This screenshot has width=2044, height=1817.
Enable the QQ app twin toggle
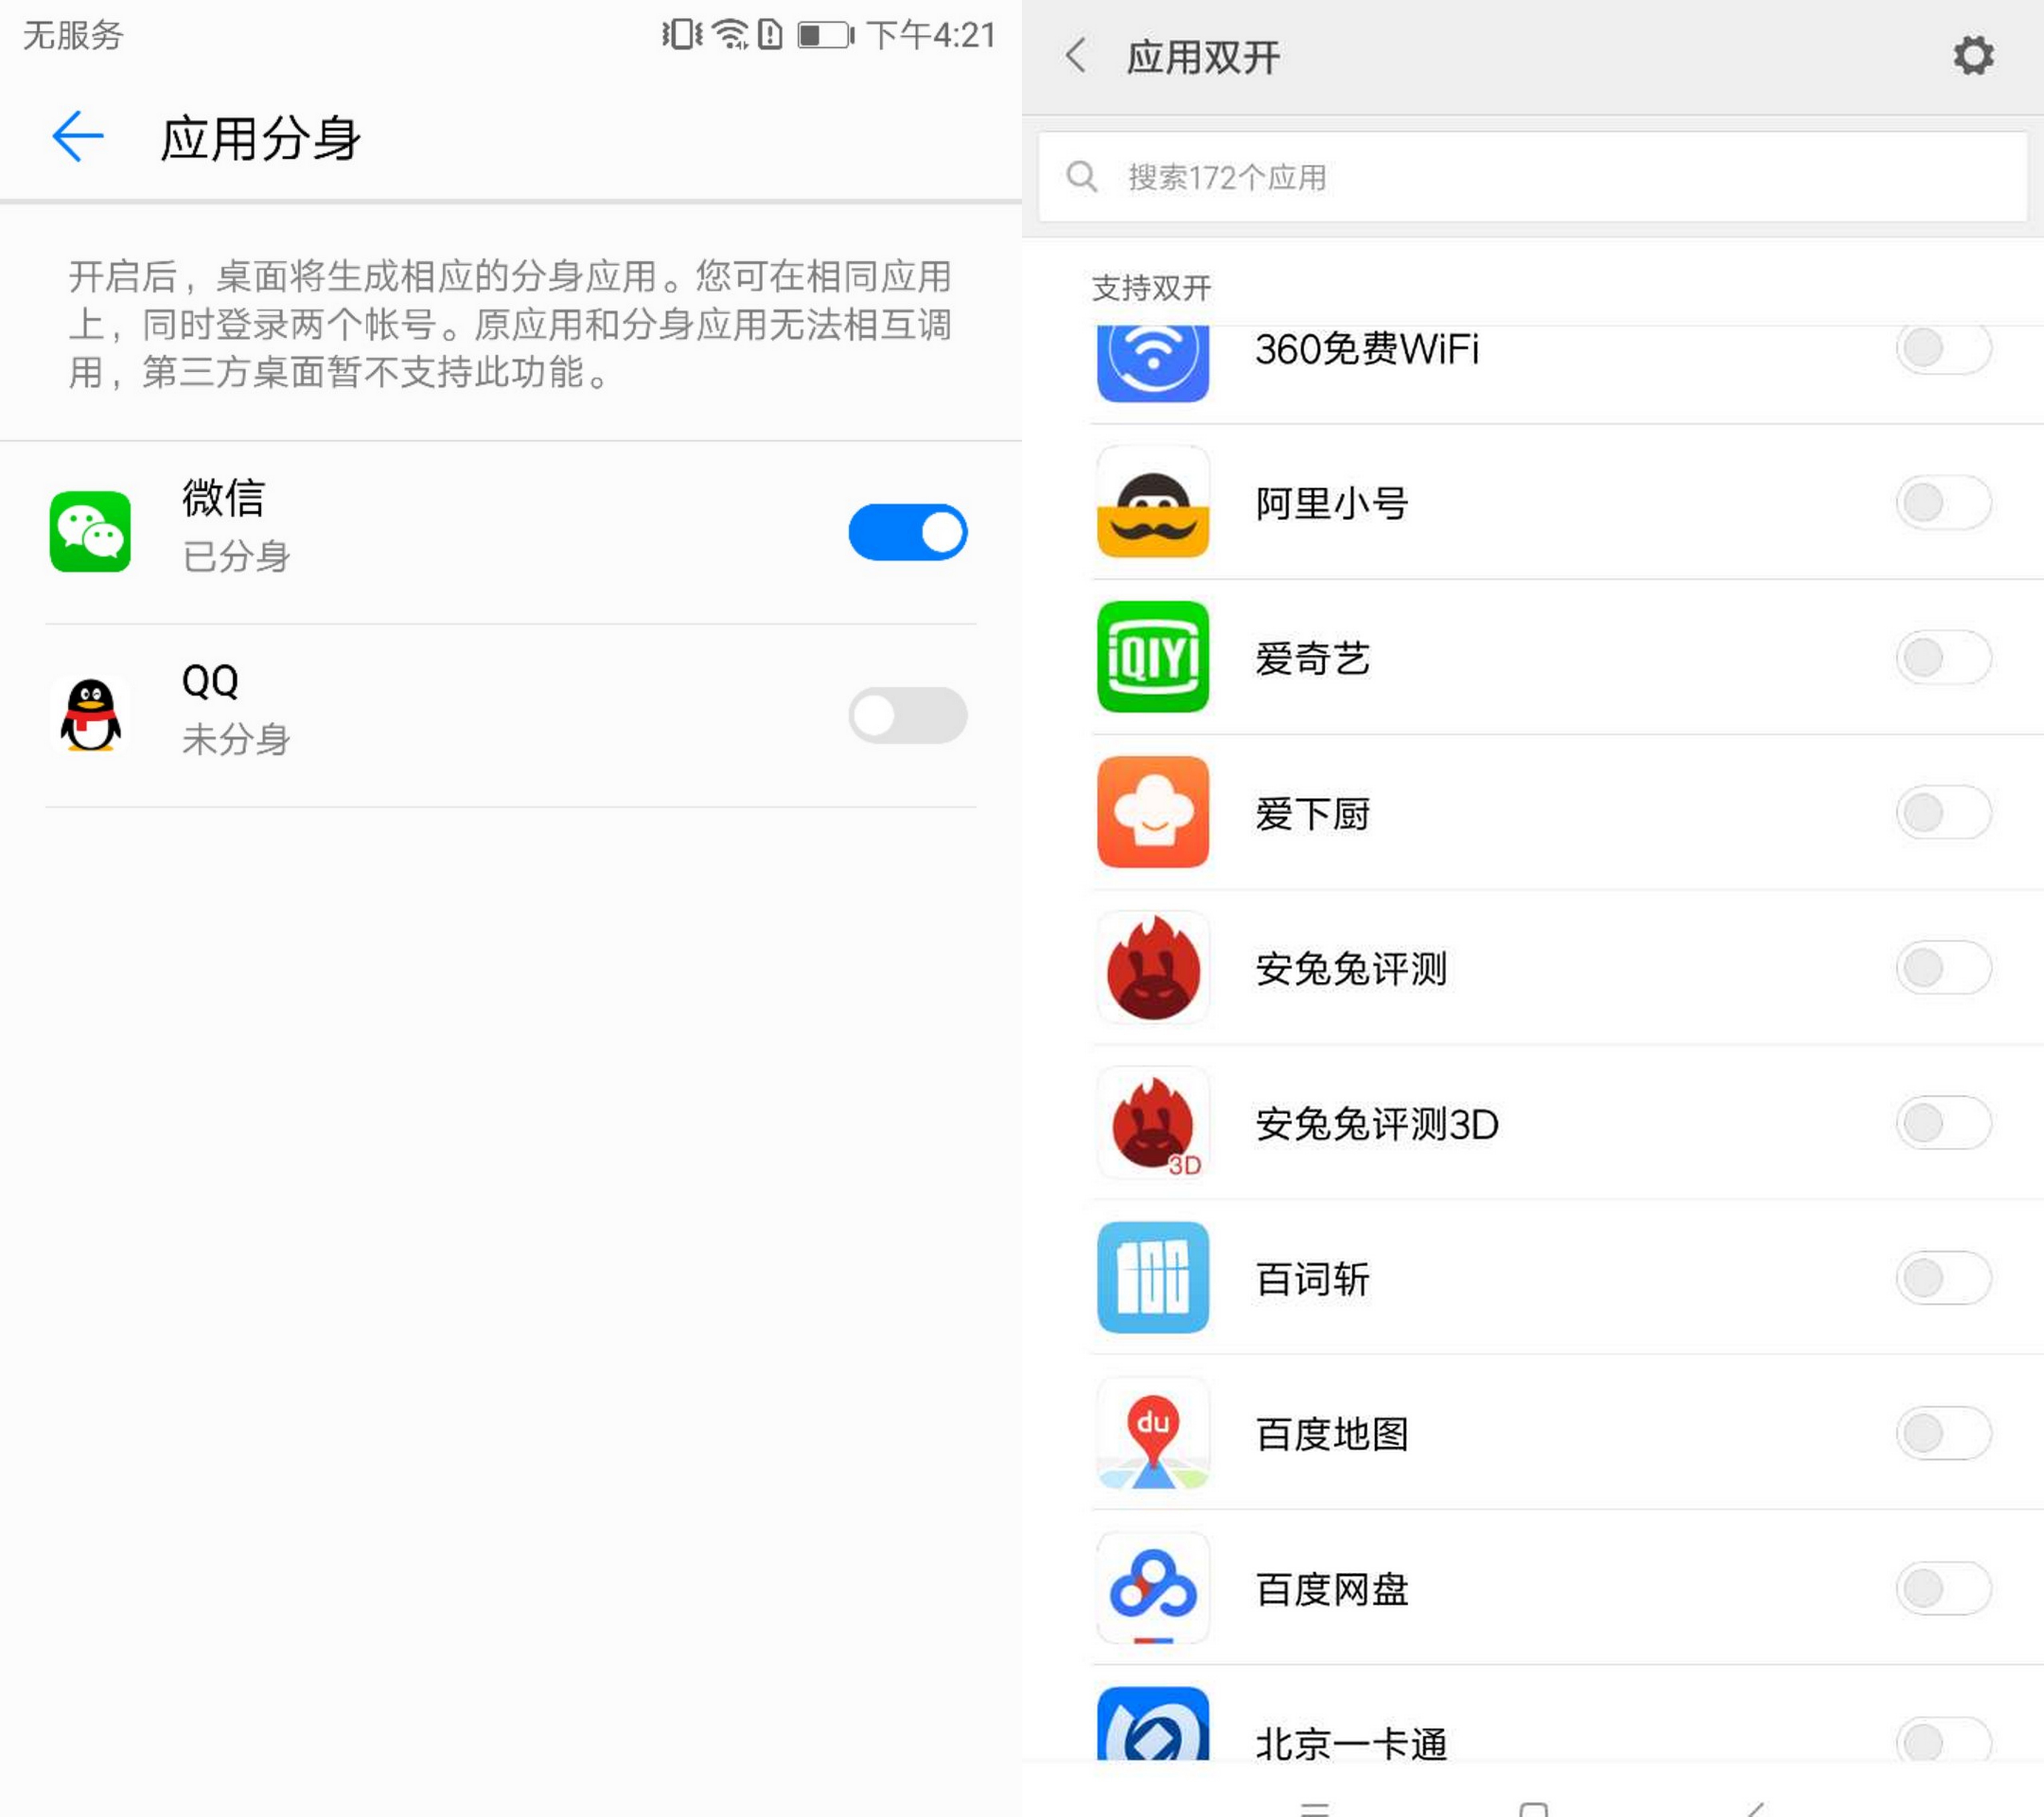[x=908, y=715]
